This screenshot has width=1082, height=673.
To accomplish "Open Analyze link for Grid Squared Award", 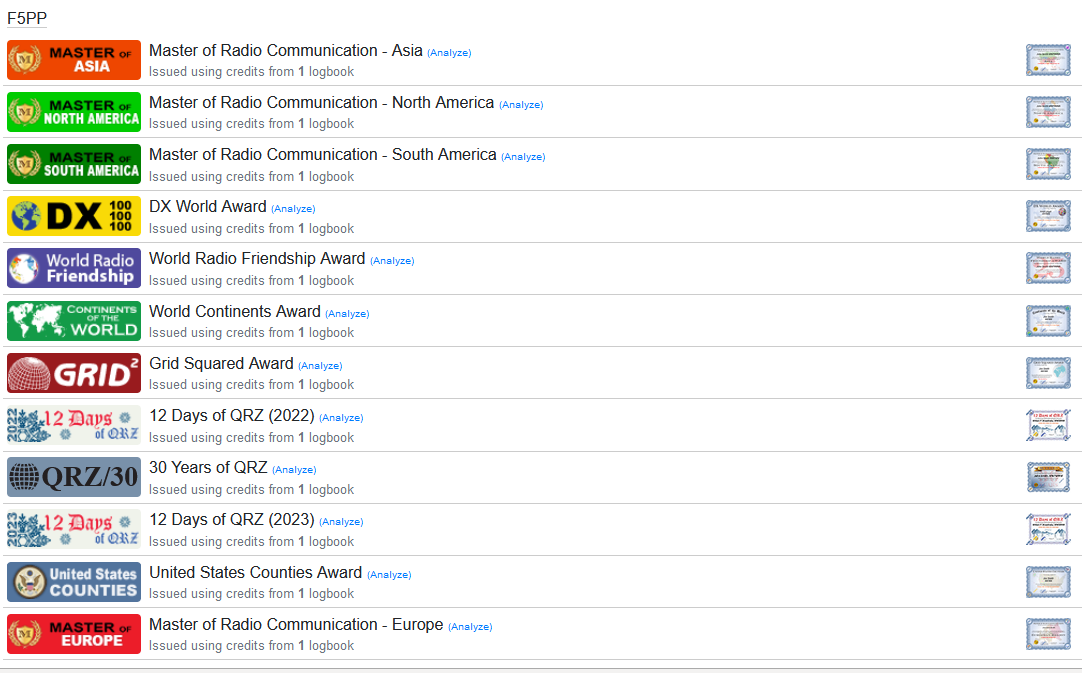I will pyautogui.click(x=320, y=366).
